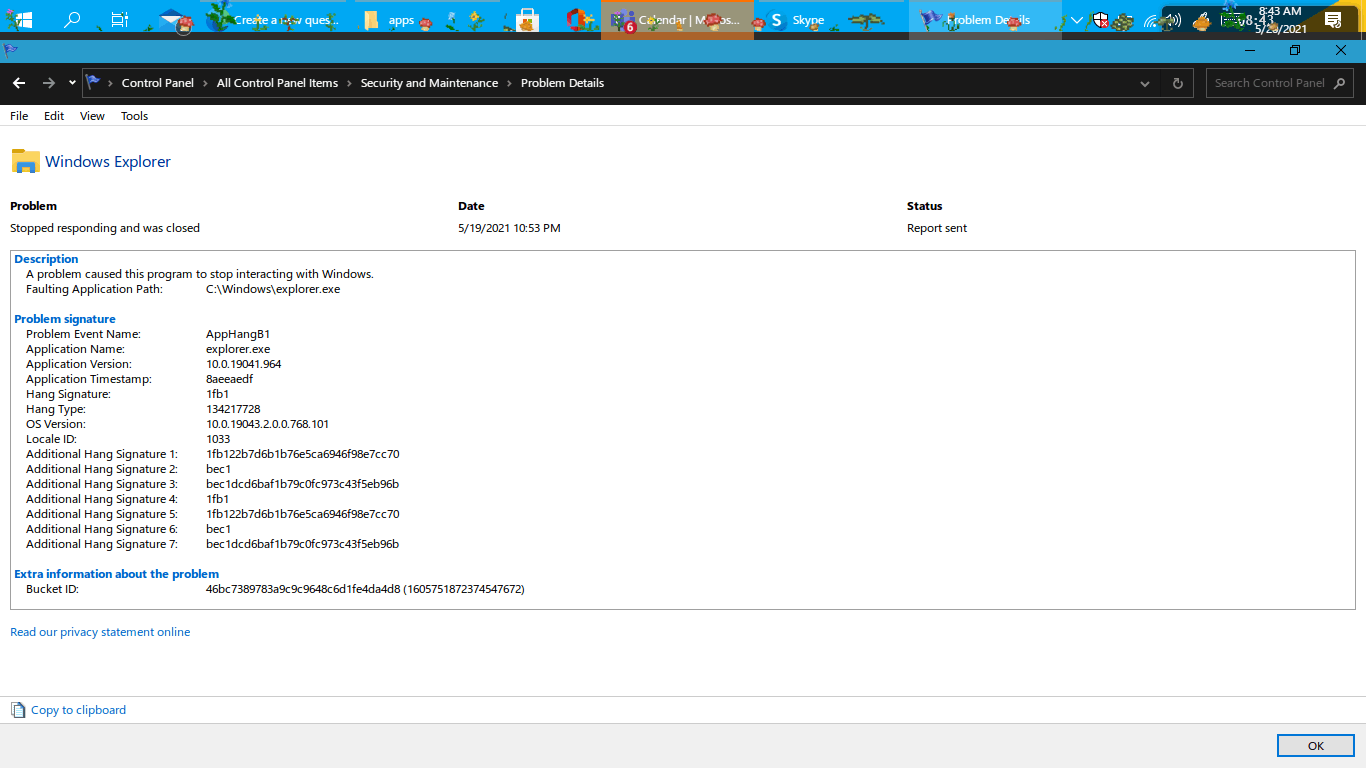Click the address bar flag icon
Screen dimensions: 1366x768
(93, 82)
